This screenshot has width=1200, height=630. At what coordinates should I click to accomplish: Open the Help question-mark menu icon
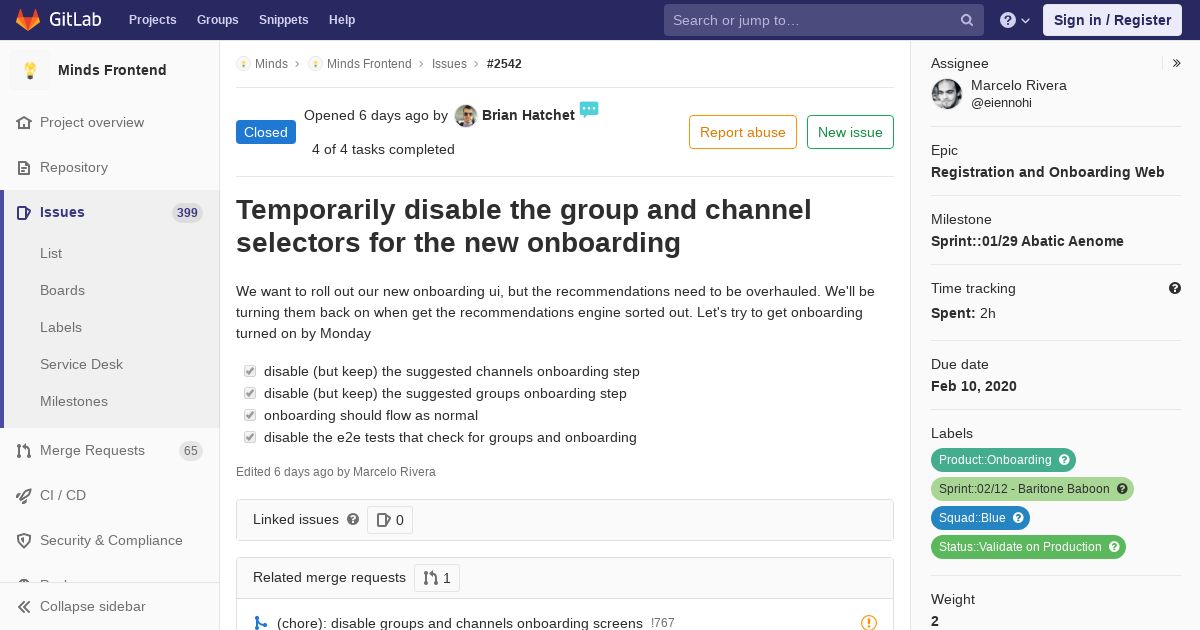pyautogui.click(x=1008, y=20)
